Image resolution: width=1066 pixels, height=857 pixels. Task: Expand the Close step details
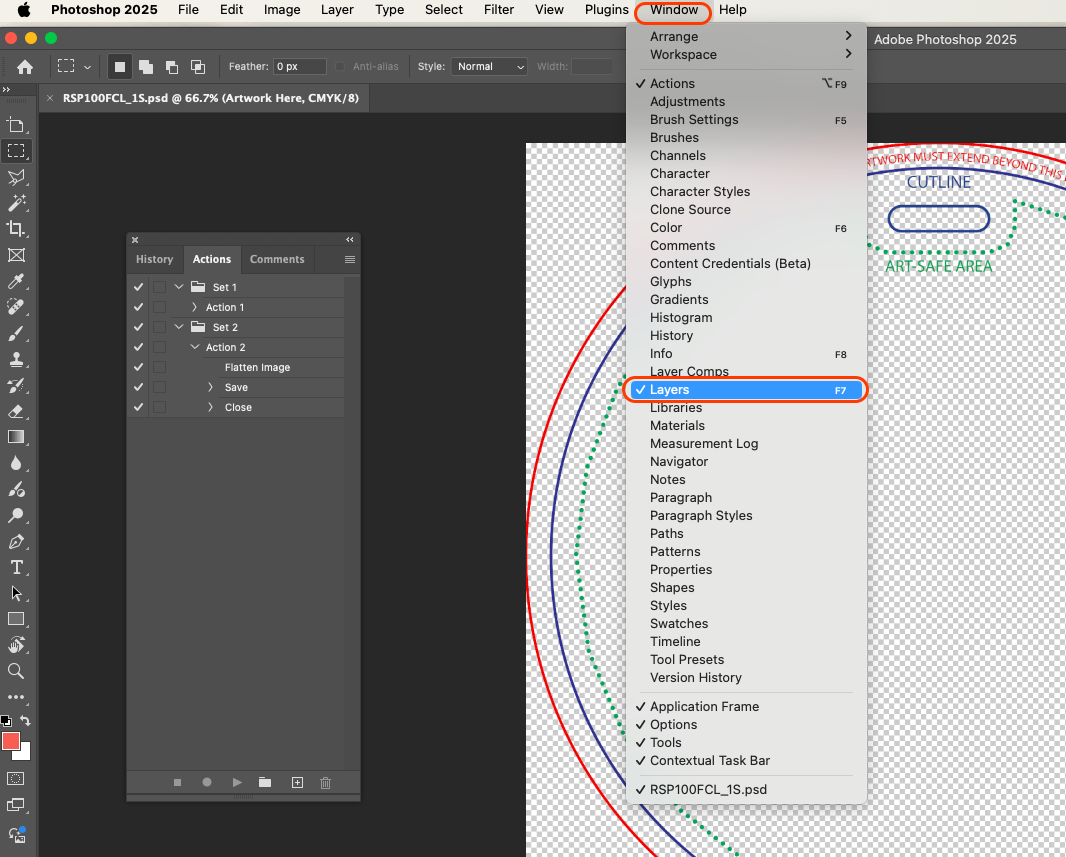[210, 407]
